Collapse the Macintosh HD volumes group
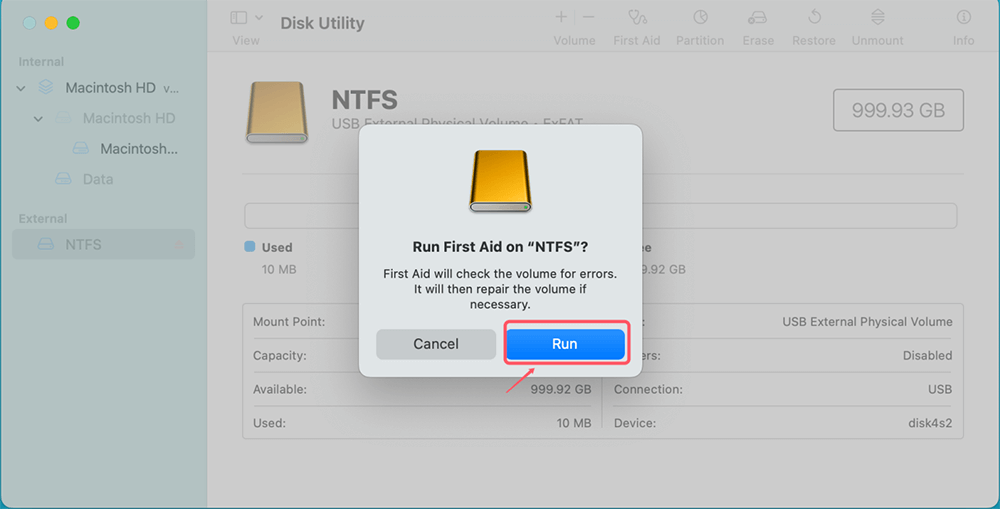This screenshot has width=1000, height=509. 21,88
